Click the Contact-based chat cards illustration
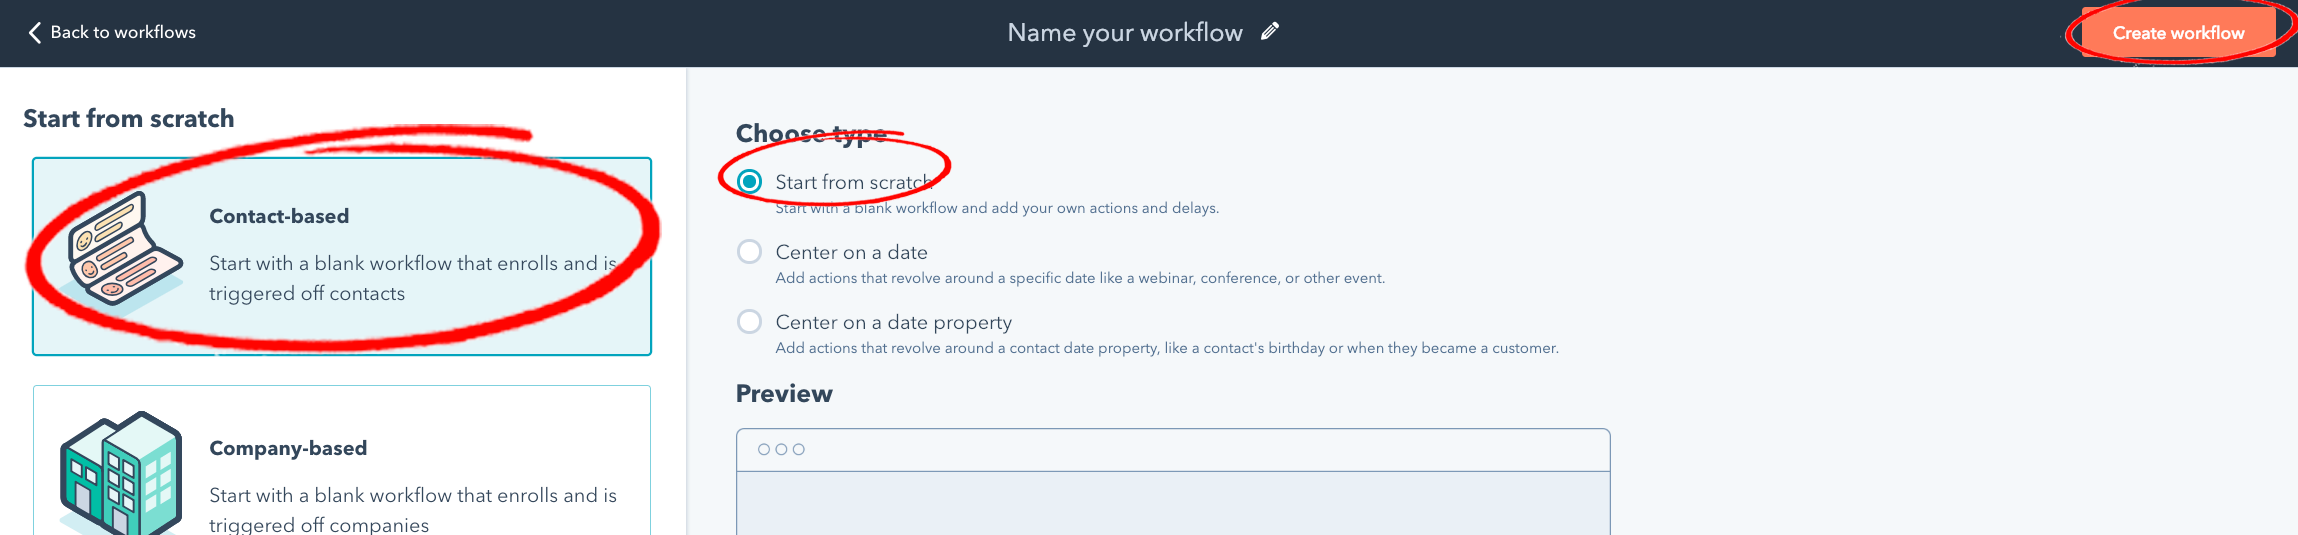The image size is (2298, 535). pos(124,249)
